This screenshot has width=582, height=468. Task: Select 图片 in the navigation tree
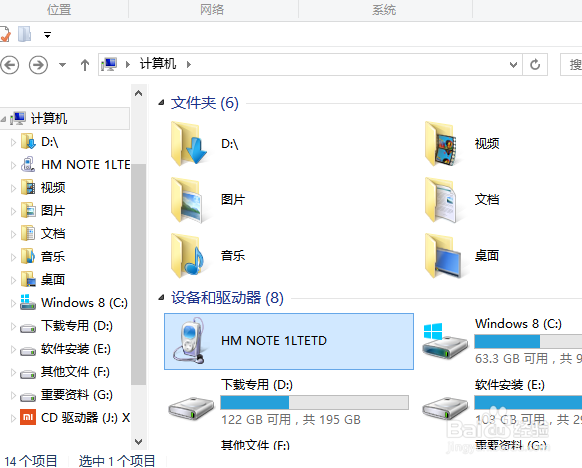click(x=53, y=210)
